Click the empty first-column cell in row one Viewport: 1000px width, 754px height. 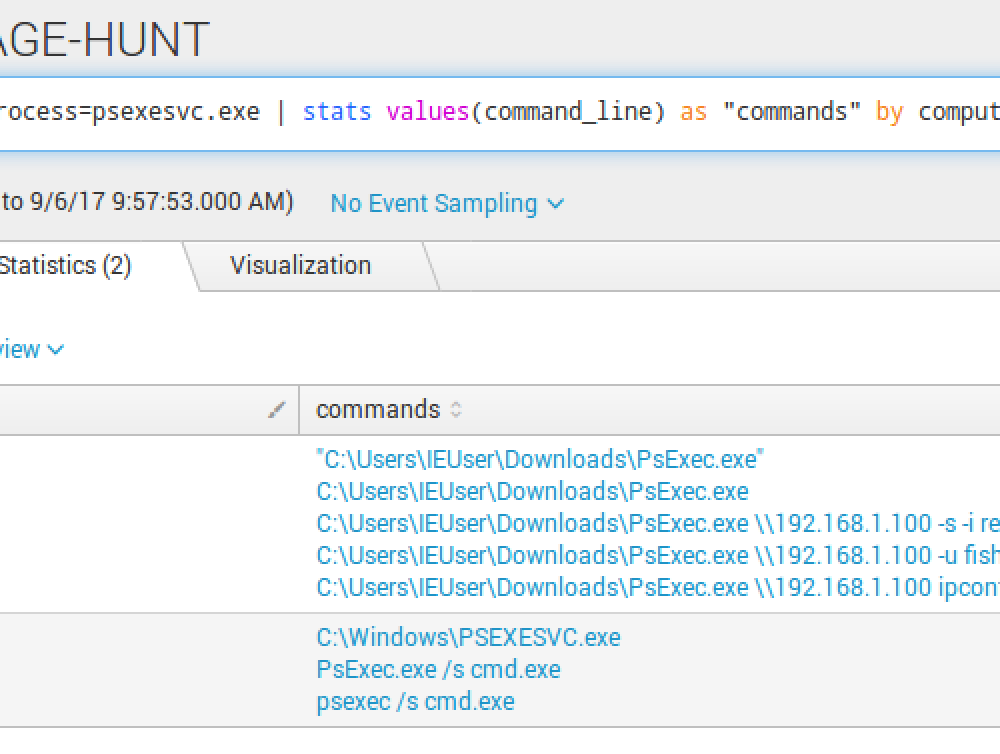[x=148, y=524]
